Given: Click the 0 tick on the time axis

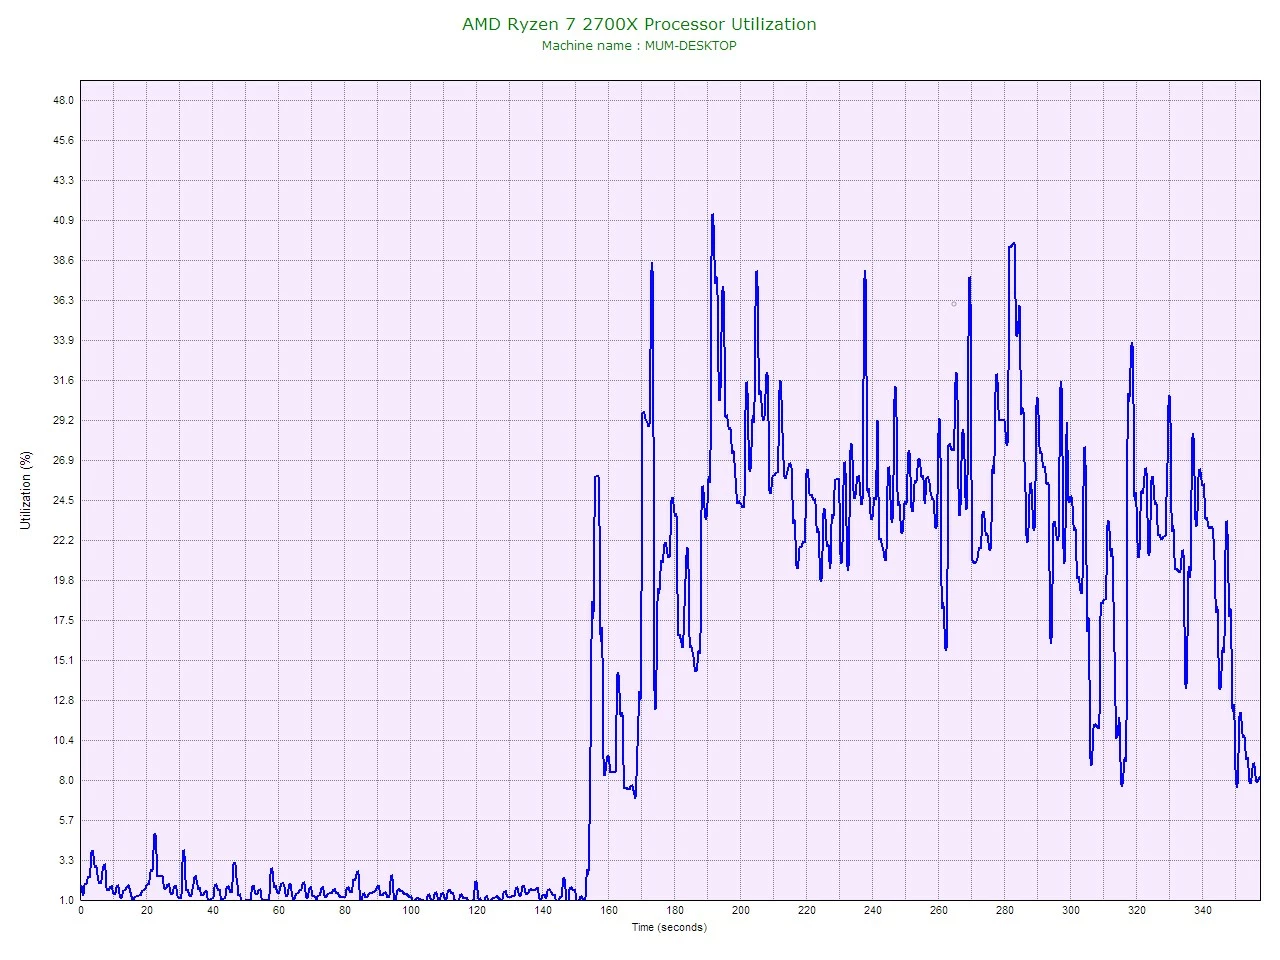Looking at the screenshot, I should 81,910.
